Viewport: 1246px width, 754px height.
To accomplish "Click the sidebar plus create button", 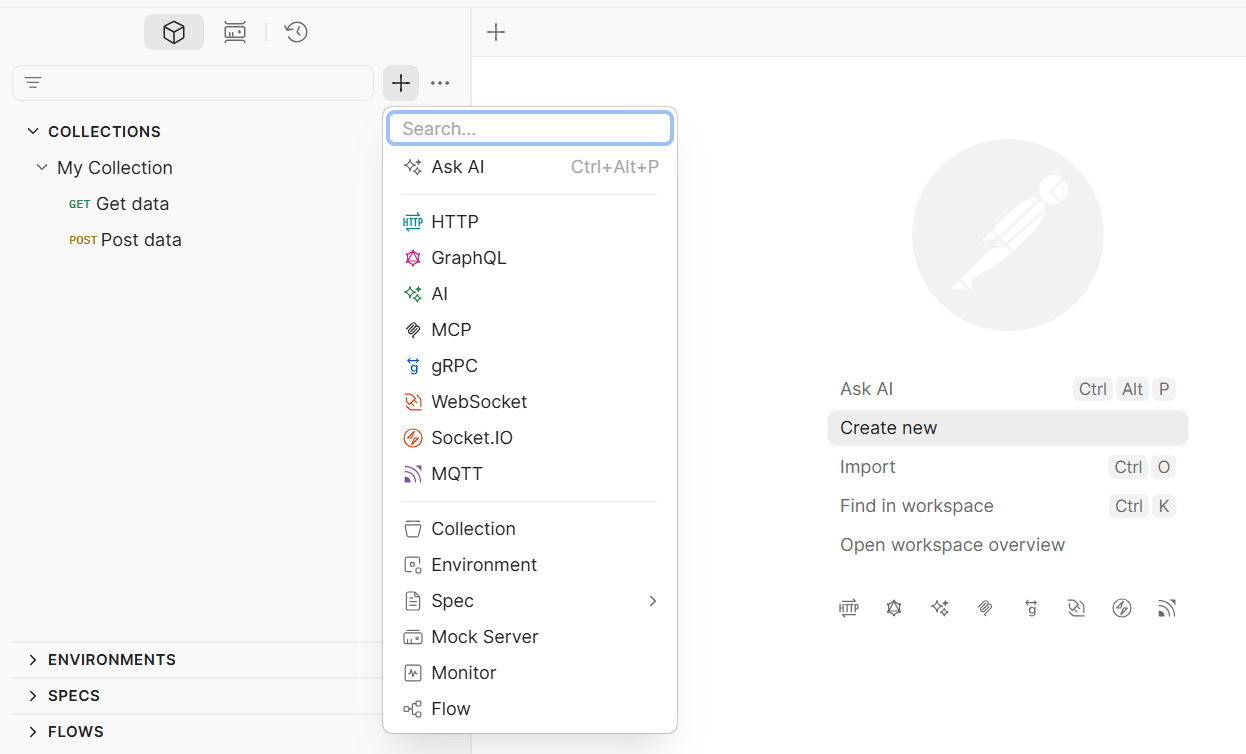I will click(401, 83).
